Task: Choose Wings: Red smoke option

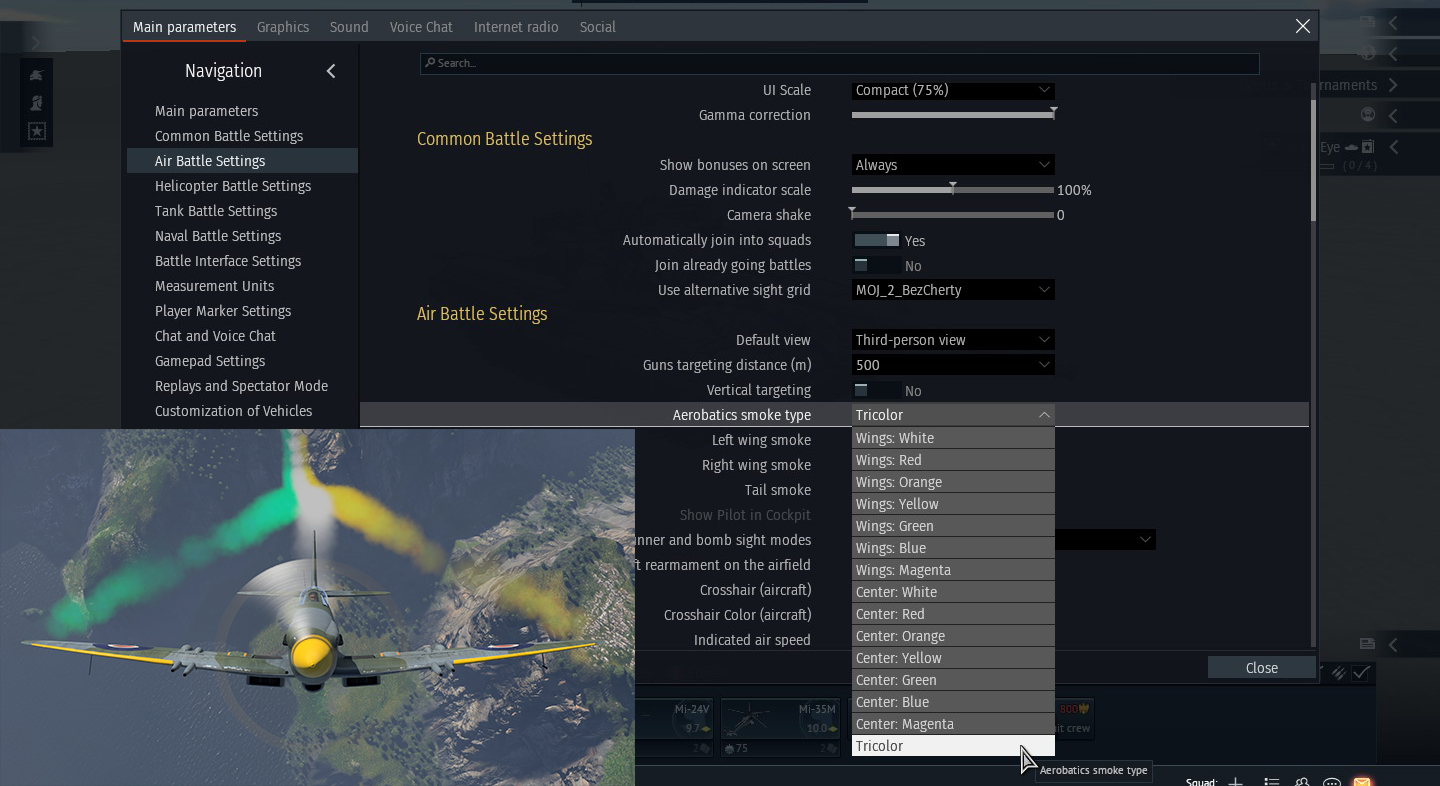Action: pyautogui.click(x=953, y=460)
